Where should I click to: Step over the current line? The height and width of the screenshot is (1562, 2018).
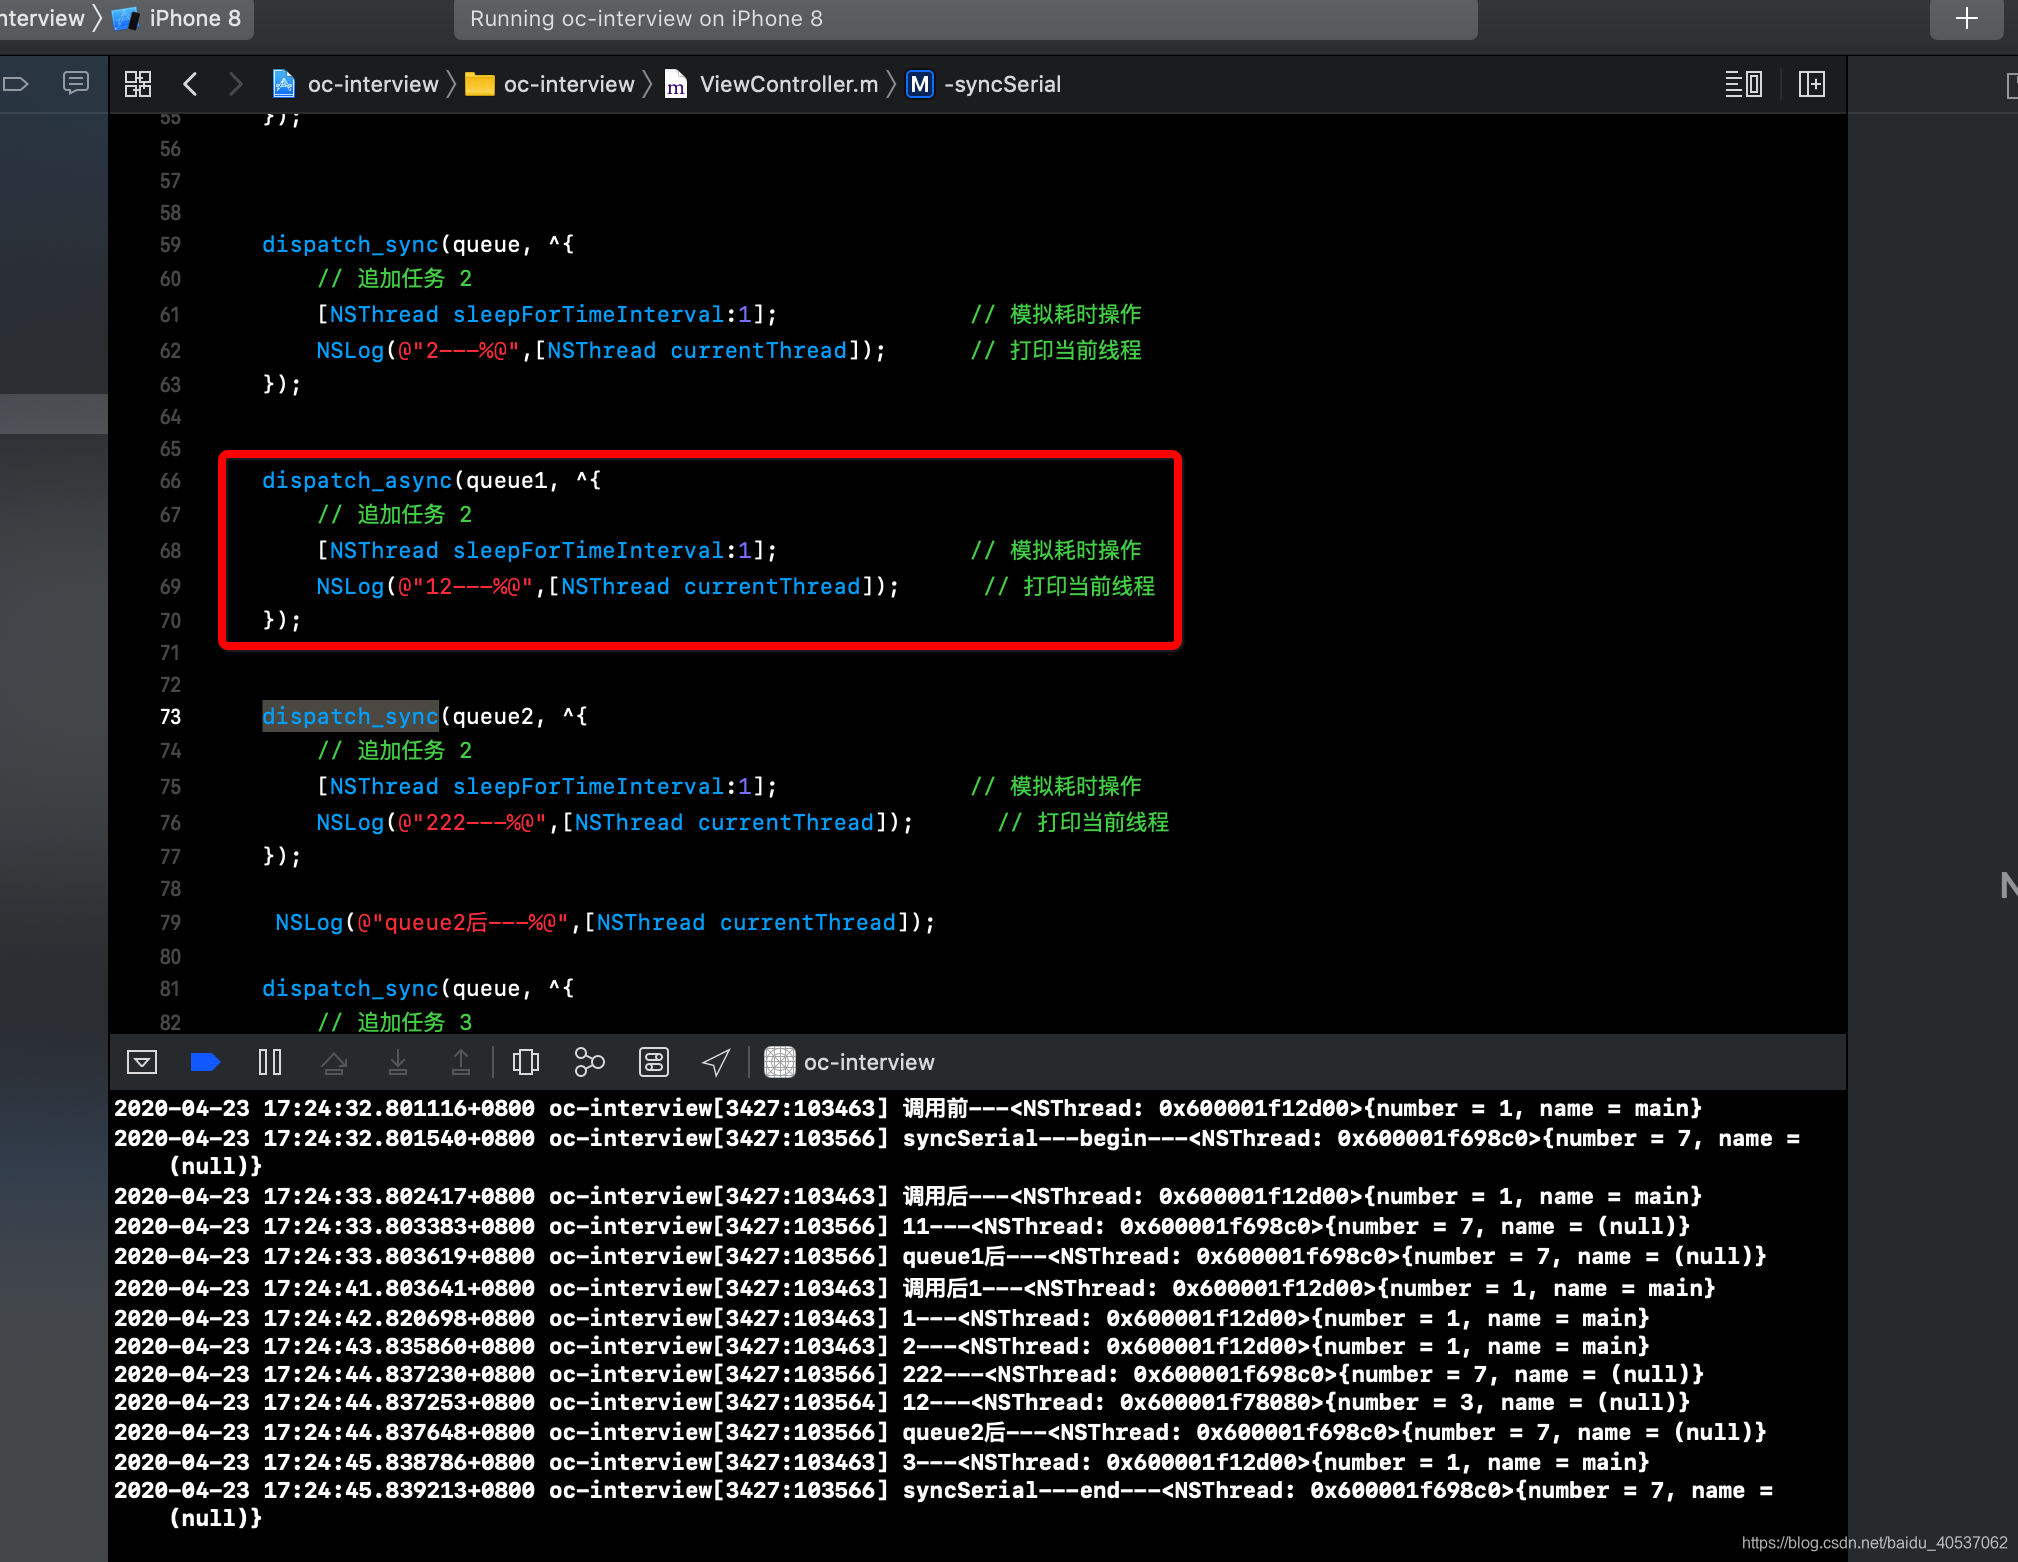pos(334,1062)
